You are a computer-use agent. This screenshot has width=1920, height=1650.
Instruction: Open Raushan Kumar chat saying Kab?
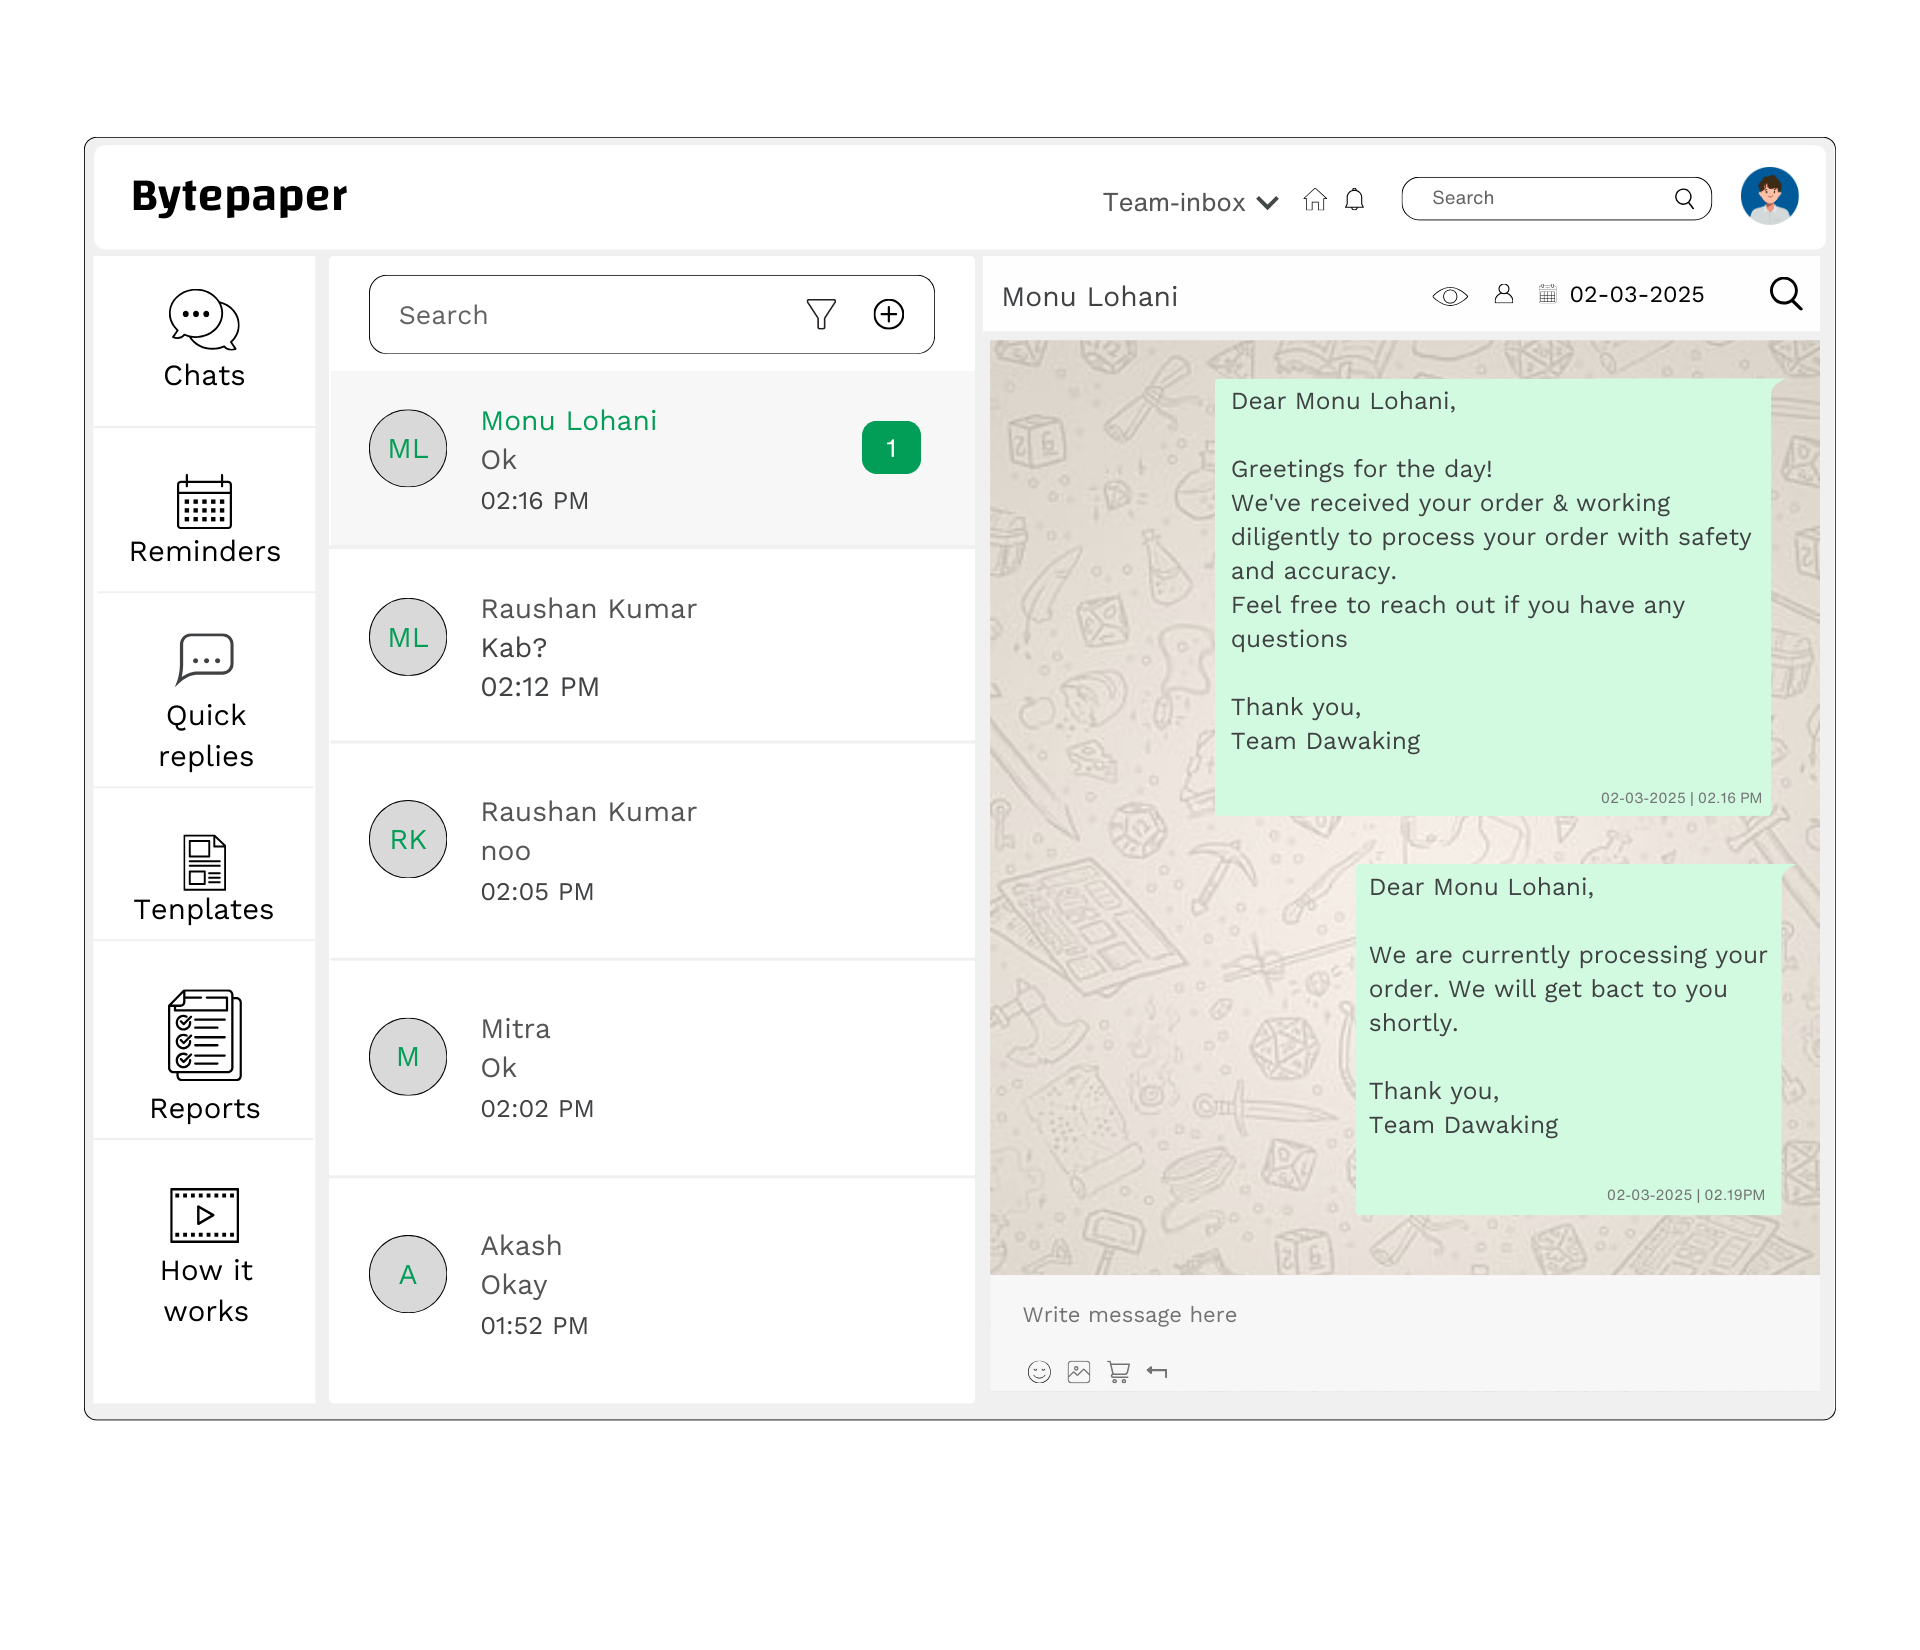(x=652, y=646)
